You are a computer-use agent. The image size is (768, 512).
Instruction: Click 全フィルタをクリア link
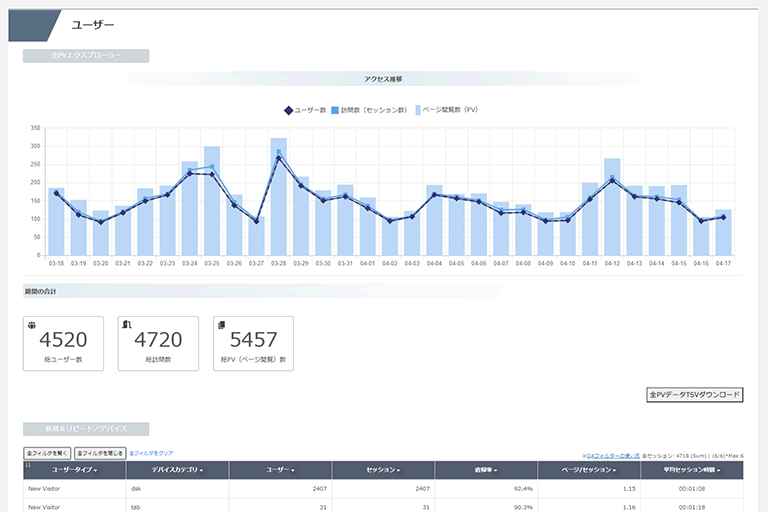pyautogui.click(x=151, y=453)
